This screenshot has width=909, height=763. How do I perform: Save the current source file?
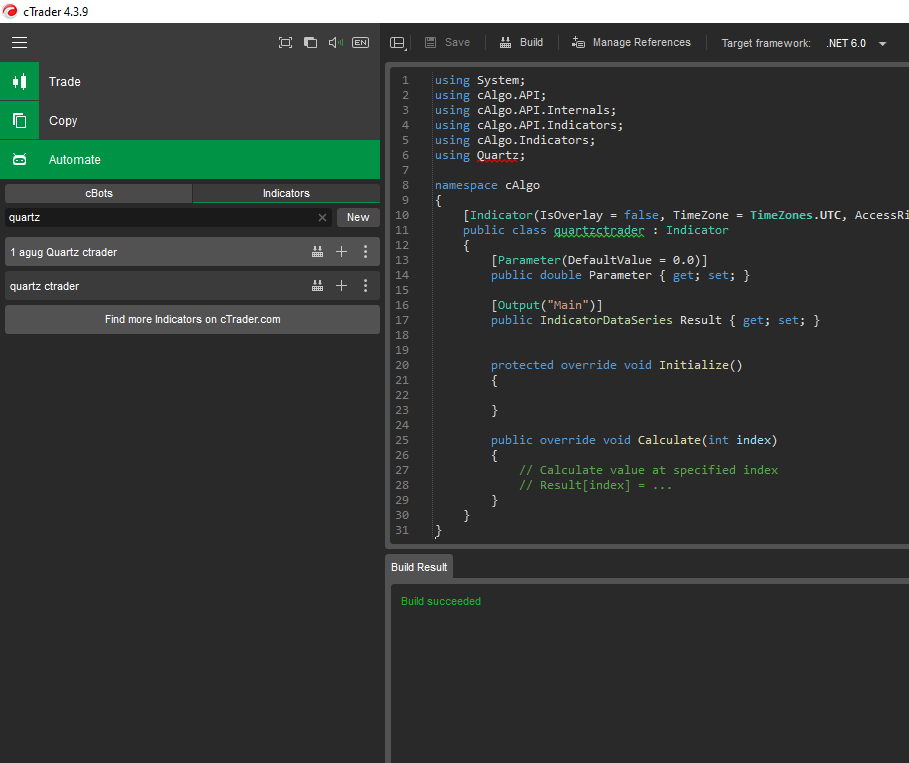(x=447, y=42)
